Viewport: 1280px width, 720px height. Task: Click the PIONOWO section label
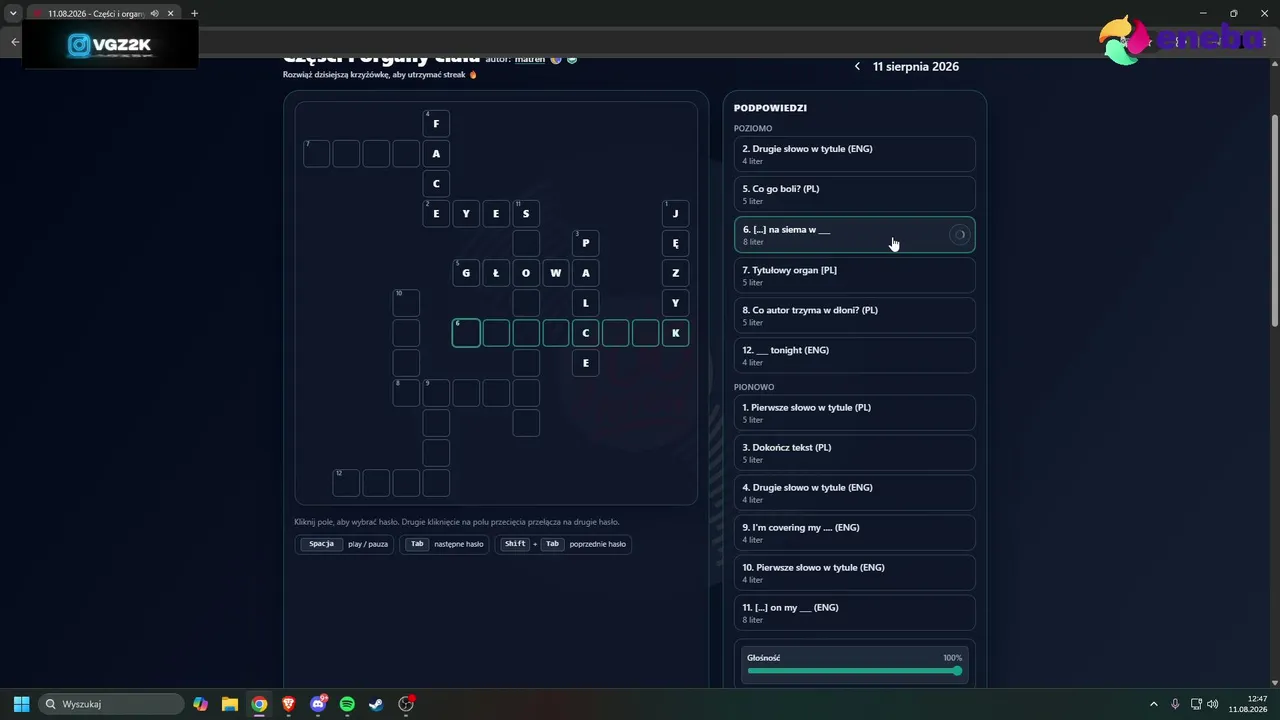click(x=754, y=387)
